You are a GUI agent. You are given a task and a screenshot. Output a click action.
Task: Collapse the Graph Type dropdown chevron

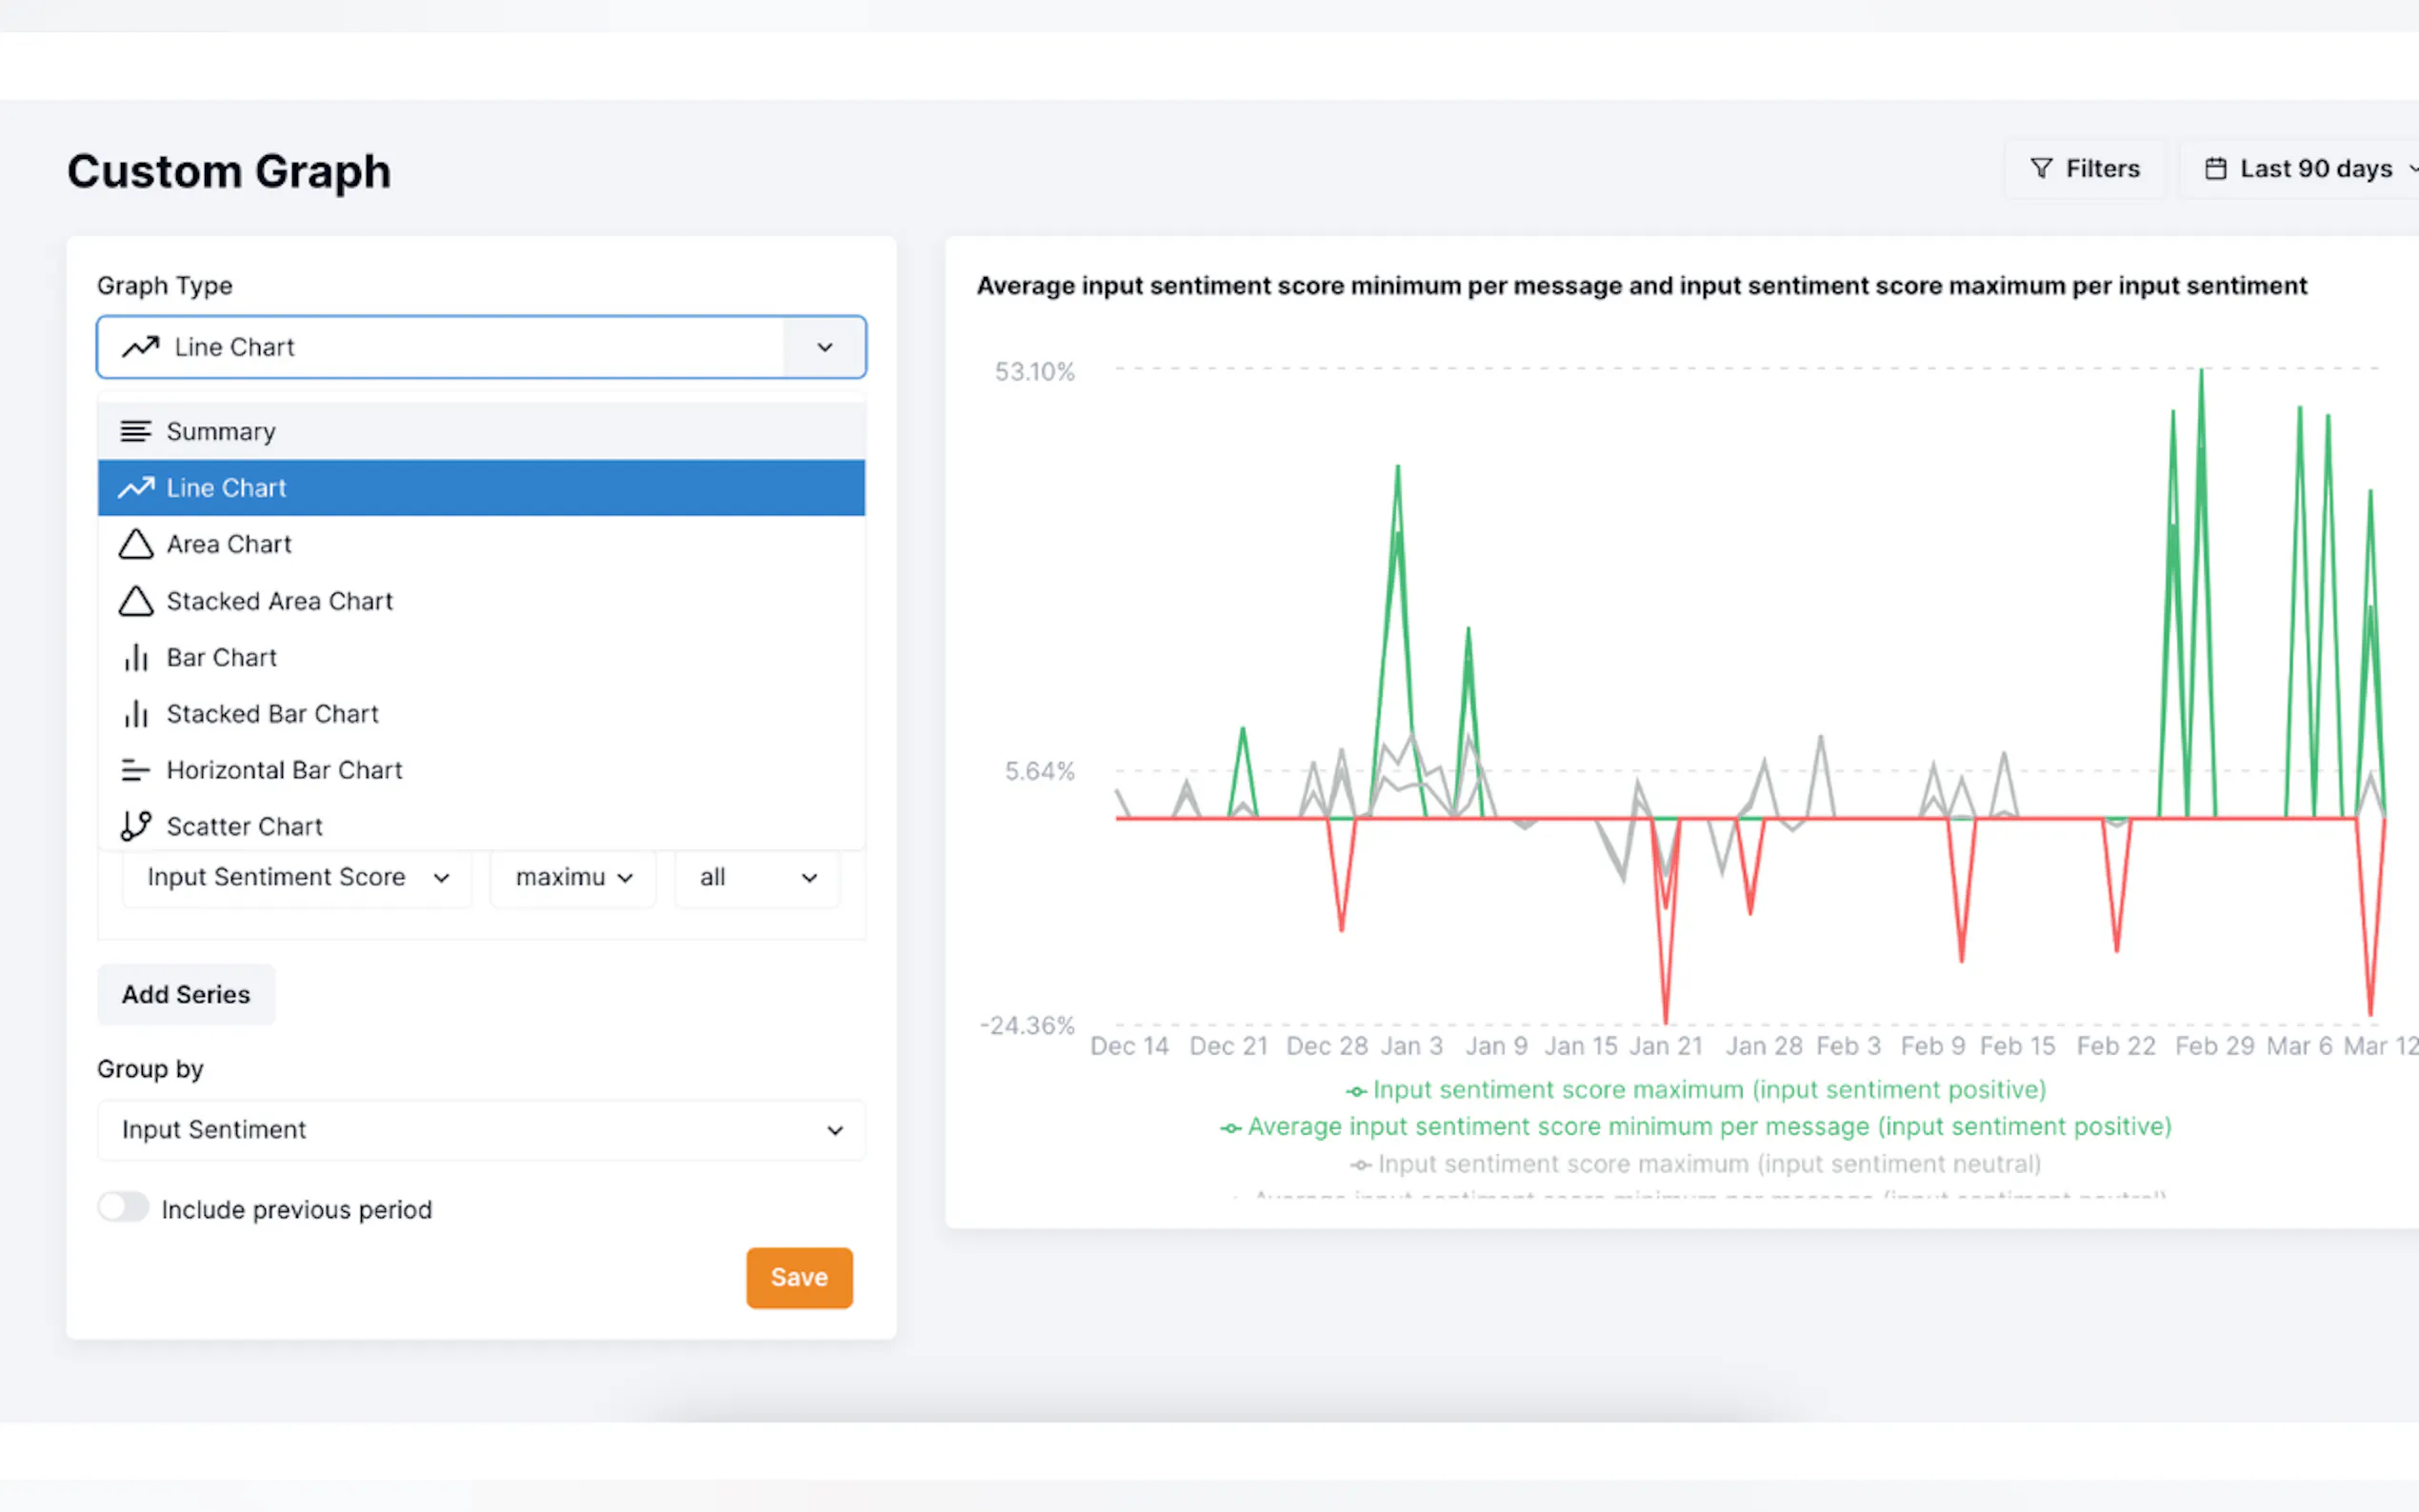tap(824, 347)
